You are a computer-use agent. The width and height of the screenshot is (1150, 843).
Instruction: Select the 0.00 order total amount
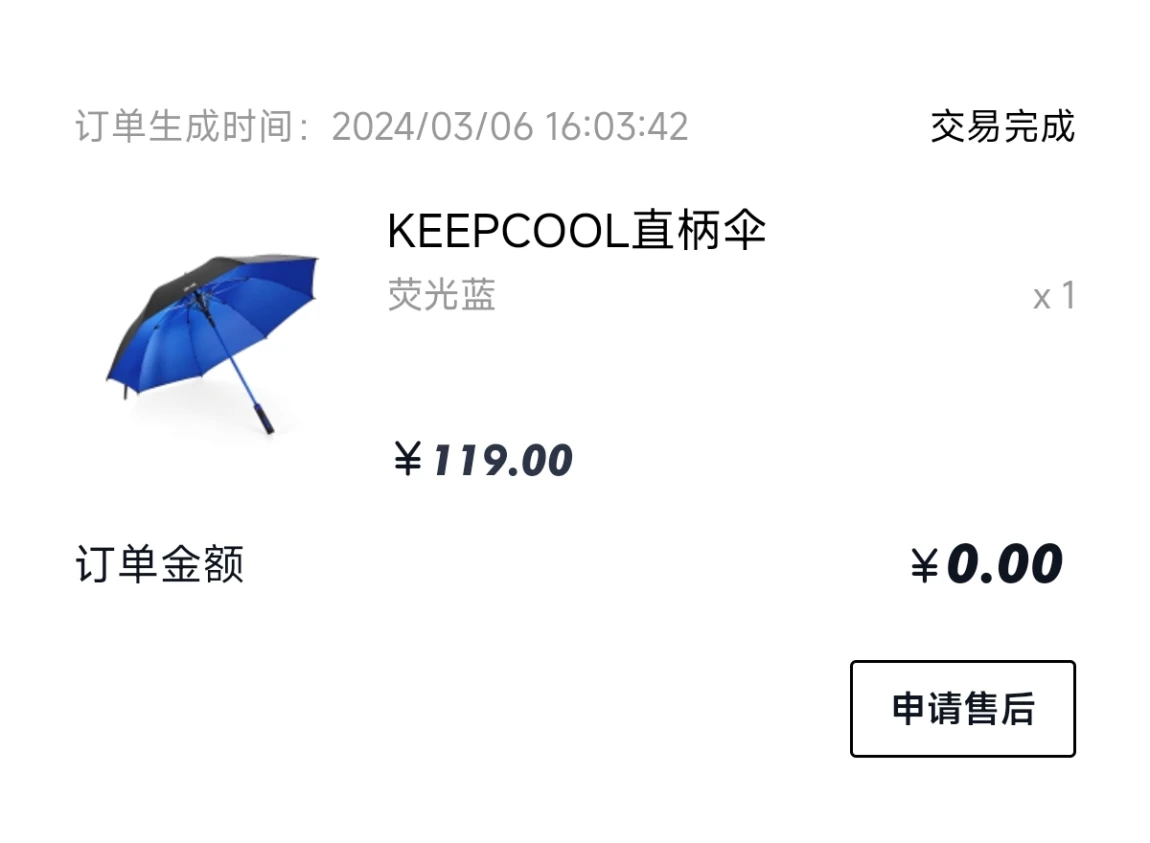point(1004,564)
